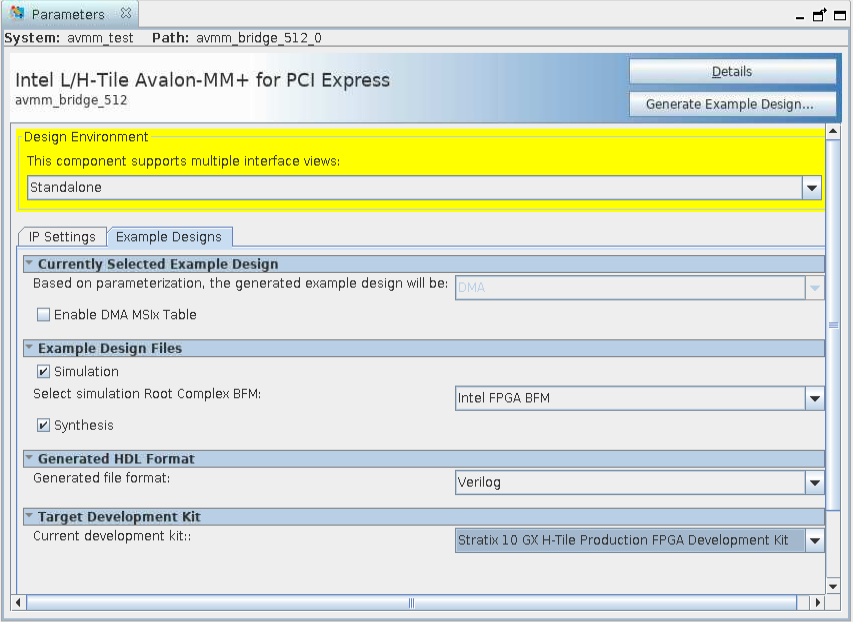
Task: Maximize the Parameters panel
Action: coord(837,15)
